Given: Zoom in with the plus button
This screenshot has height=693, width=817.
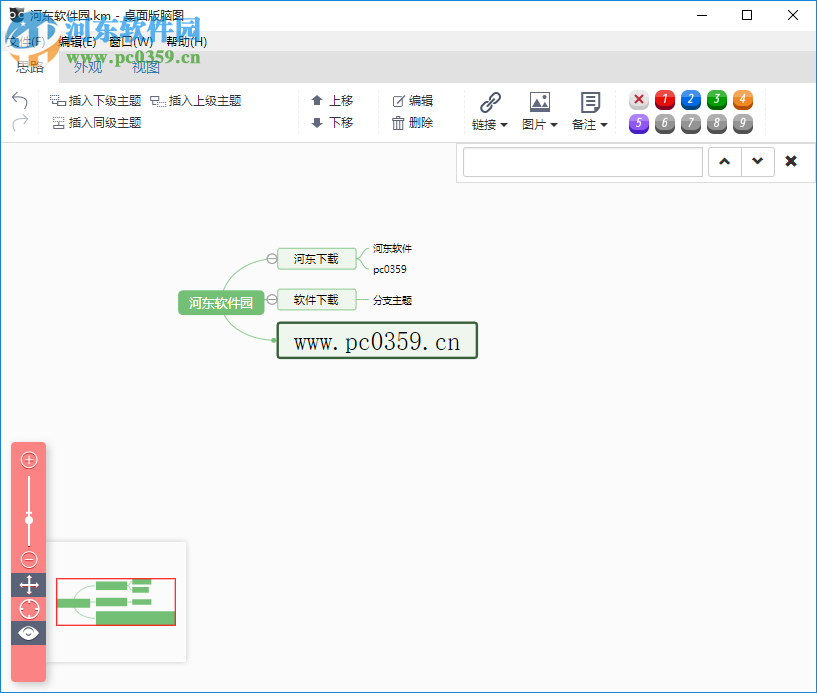Looking at the screenshot, I should (x=29, y=460).
